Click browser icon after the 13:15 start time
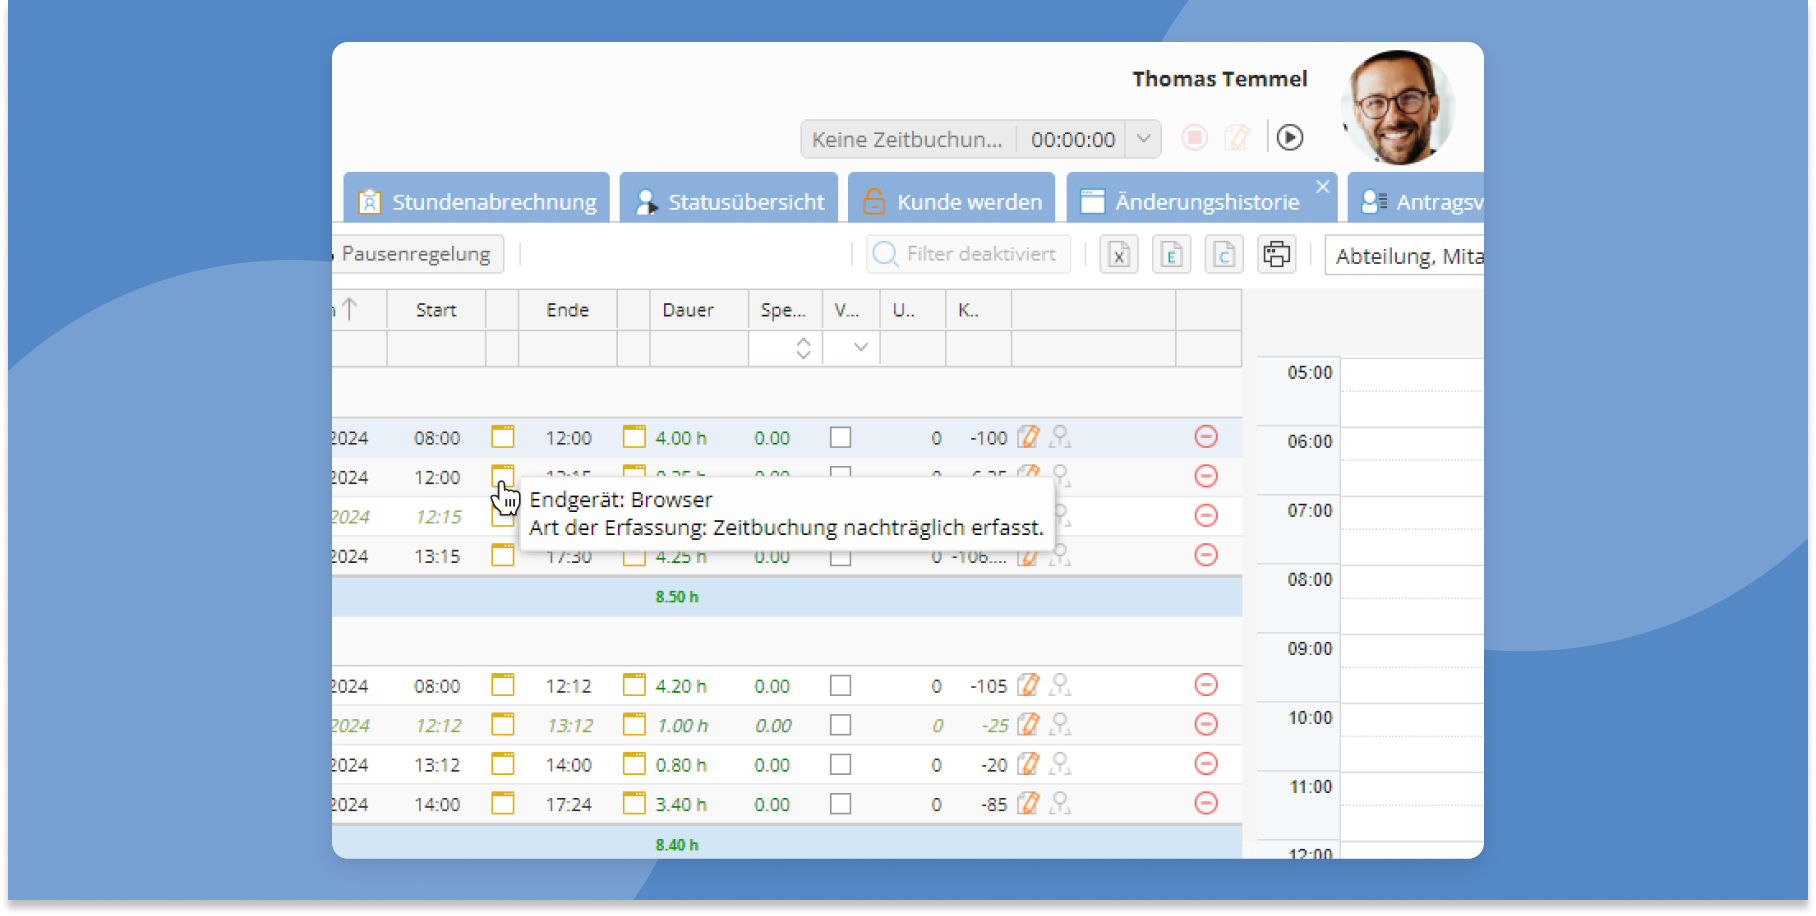The image size is (1816, 916). point(503,555)
